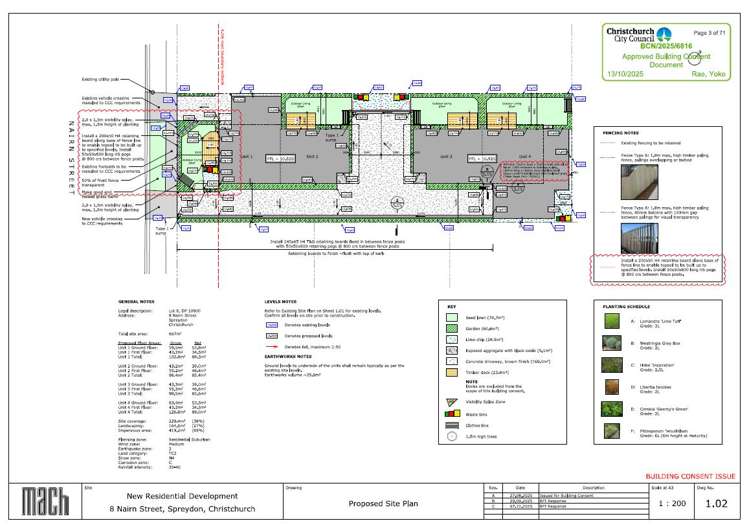Select the Timber deck key swatch
This screenshot has width=749, height=532.
[453, 370]
